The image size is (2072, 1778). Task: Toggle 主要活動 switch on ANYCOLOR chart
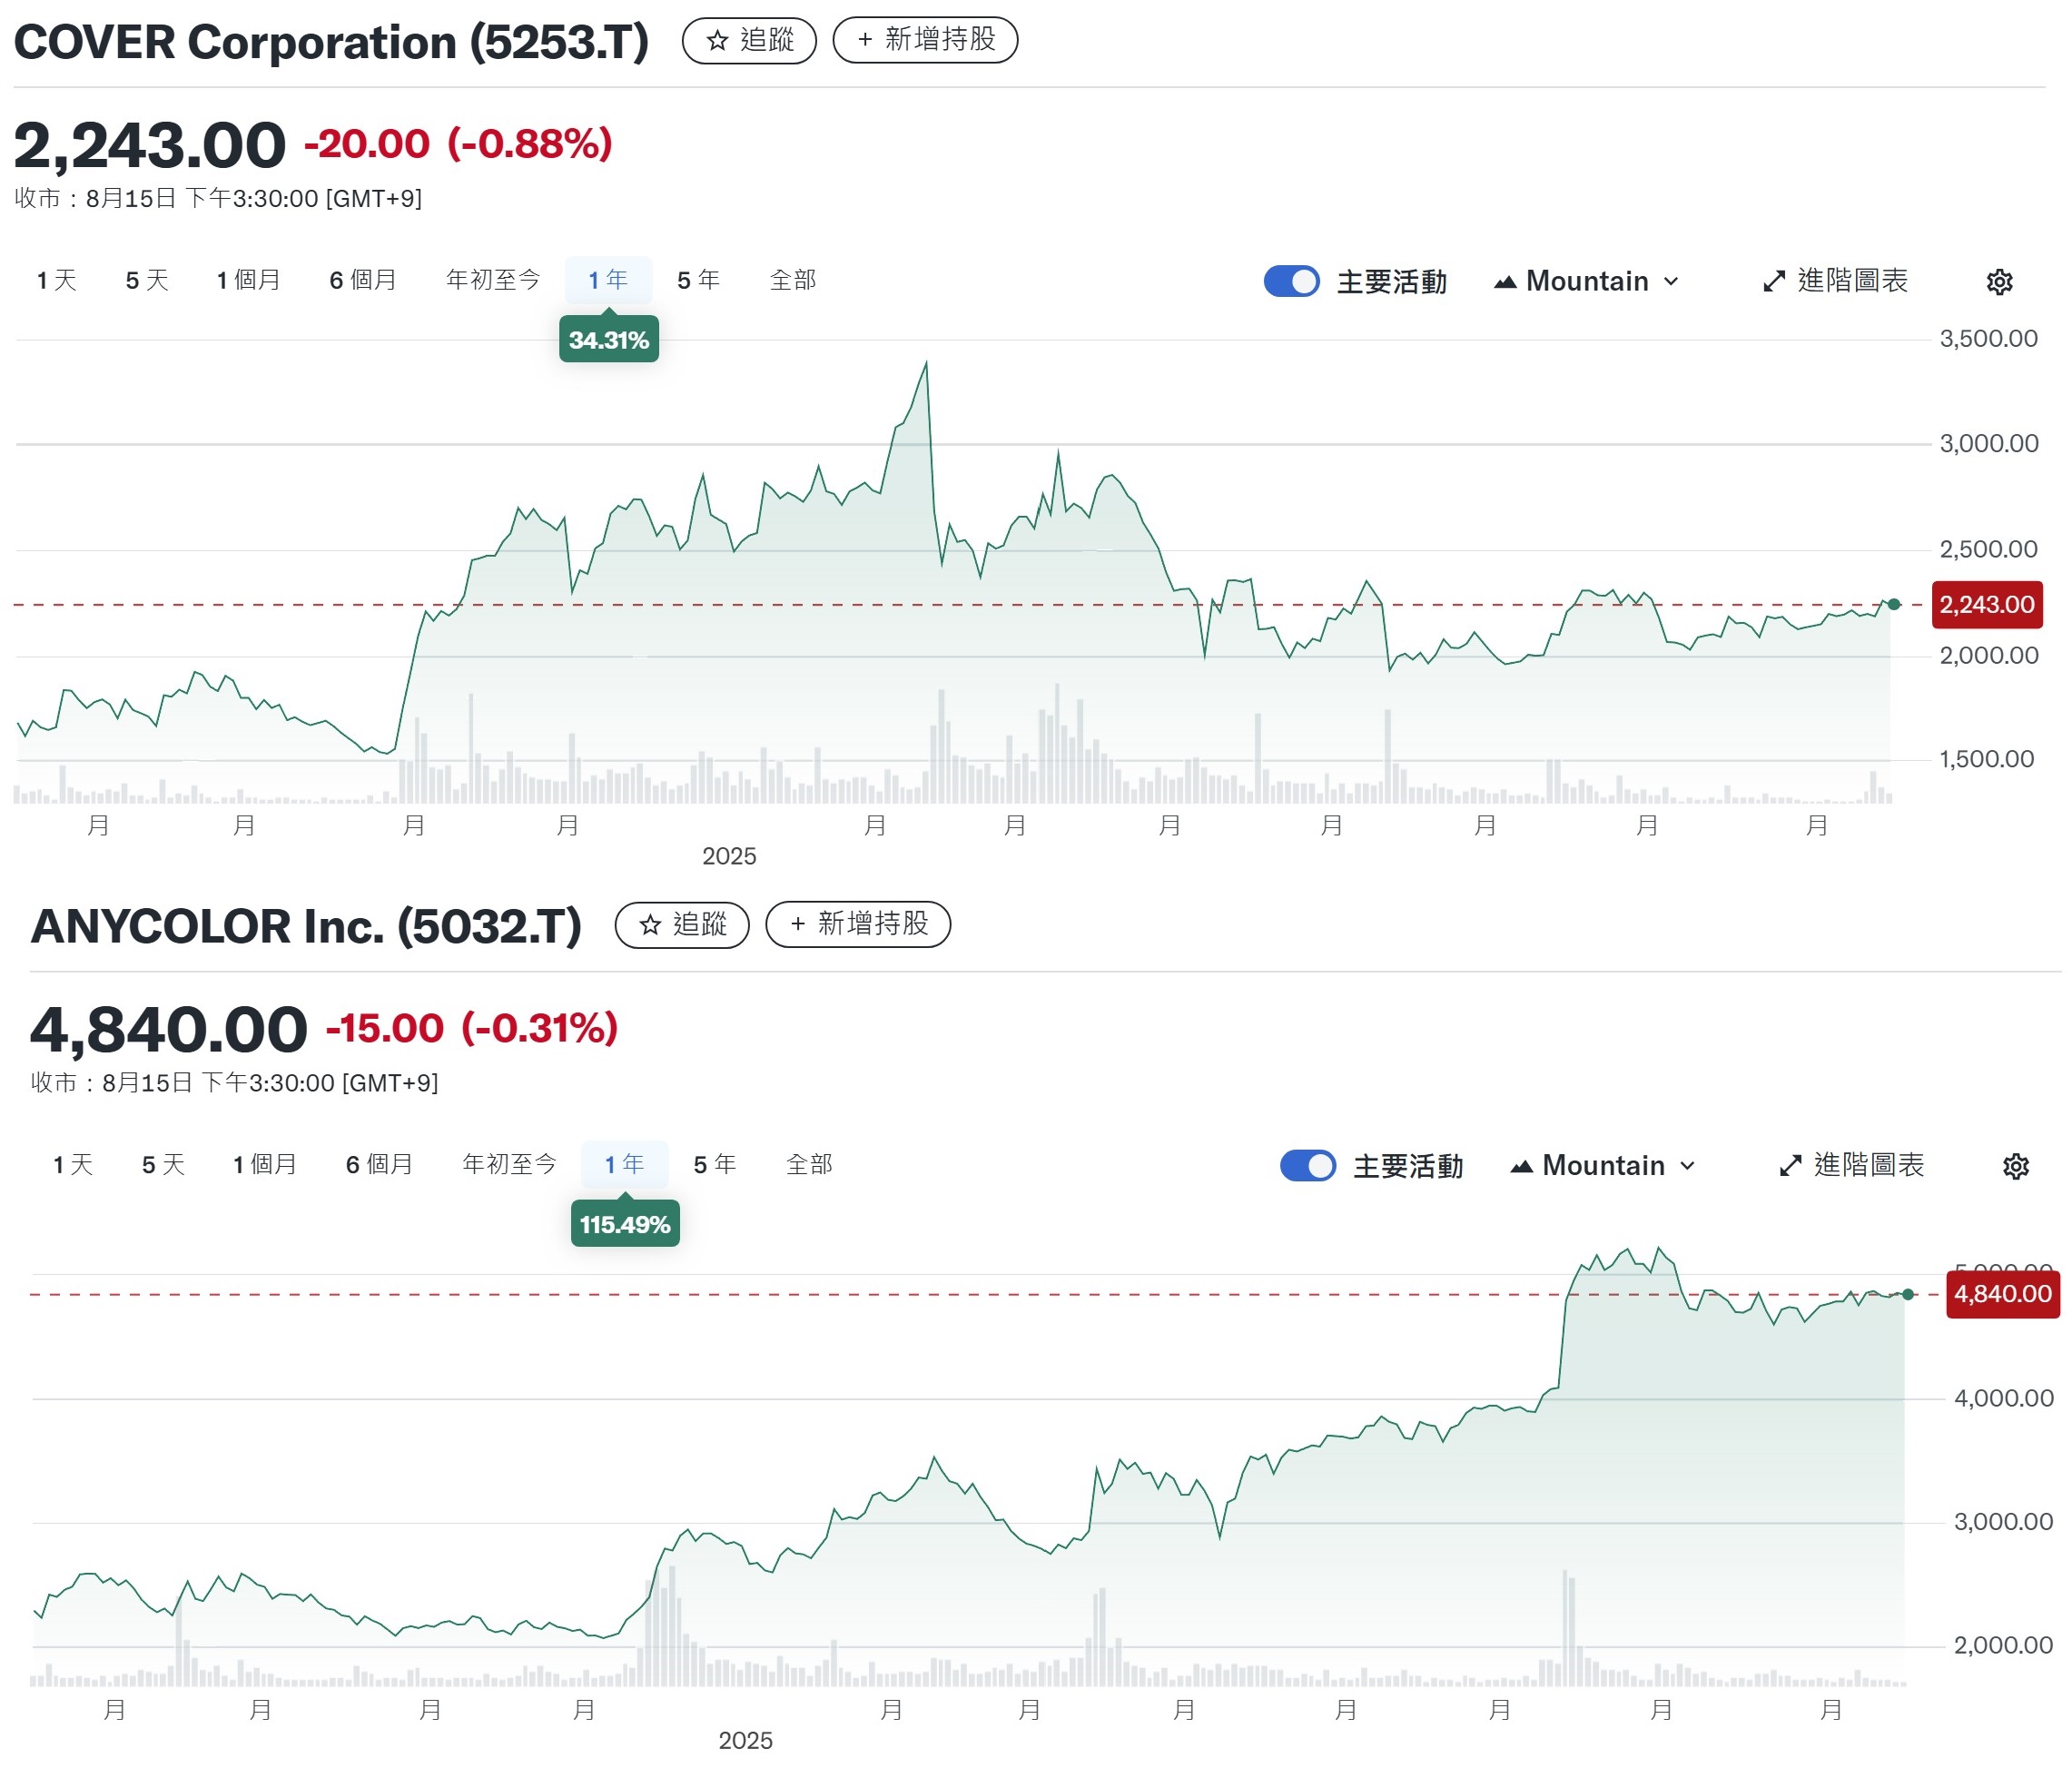1308,1166
